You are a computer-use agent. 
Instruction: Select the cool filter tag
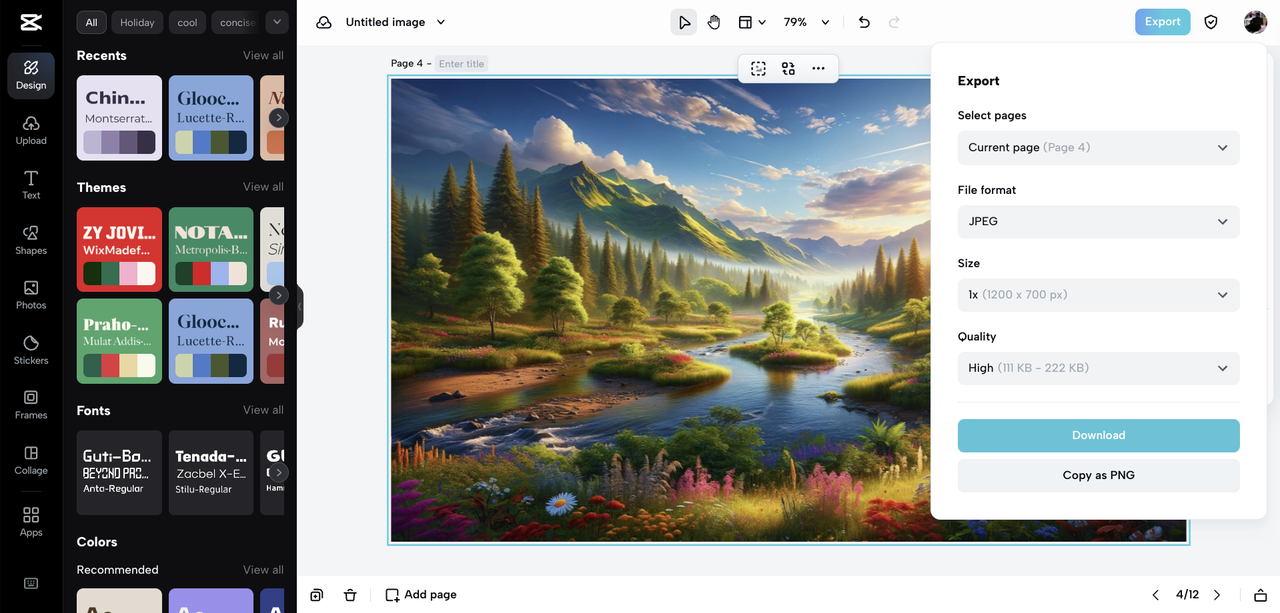click(188, 22)
